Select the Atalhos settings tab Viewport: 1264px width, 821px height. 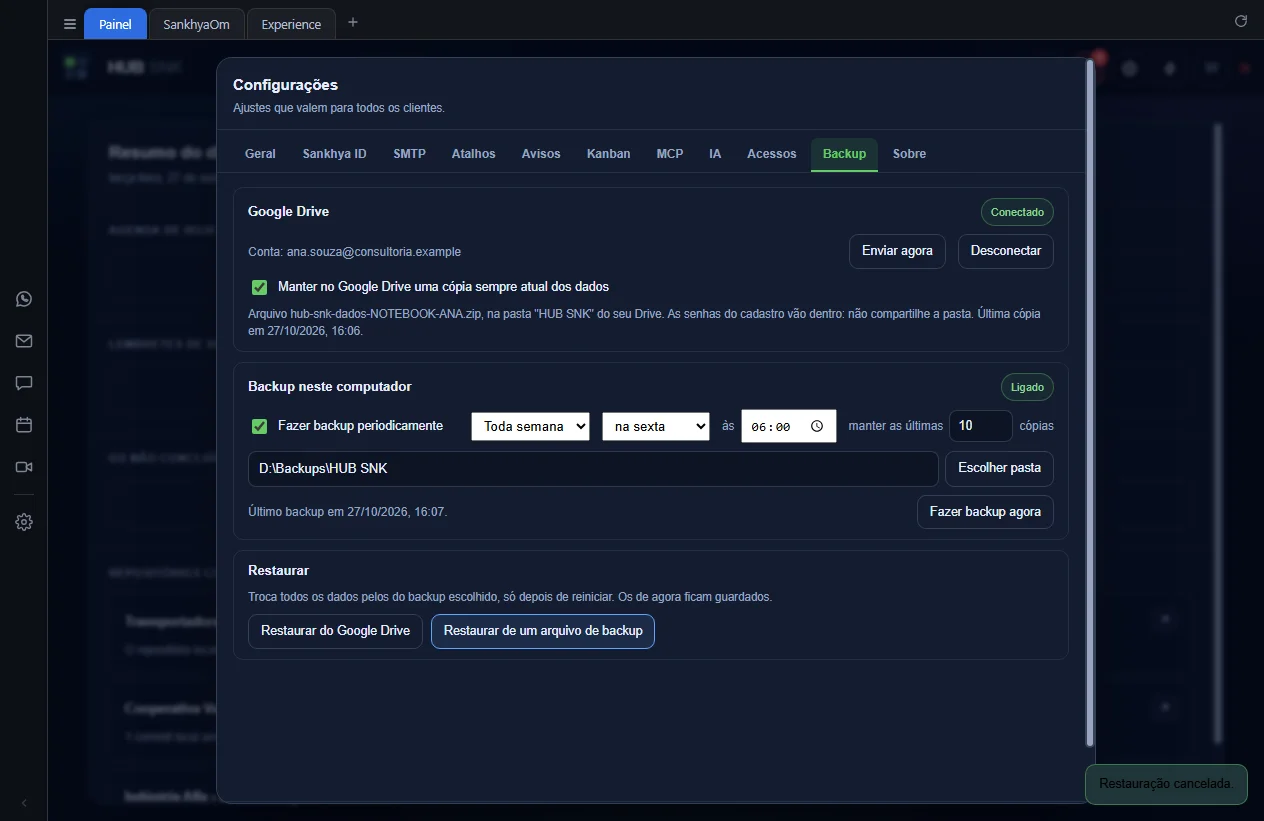point(474,154)
